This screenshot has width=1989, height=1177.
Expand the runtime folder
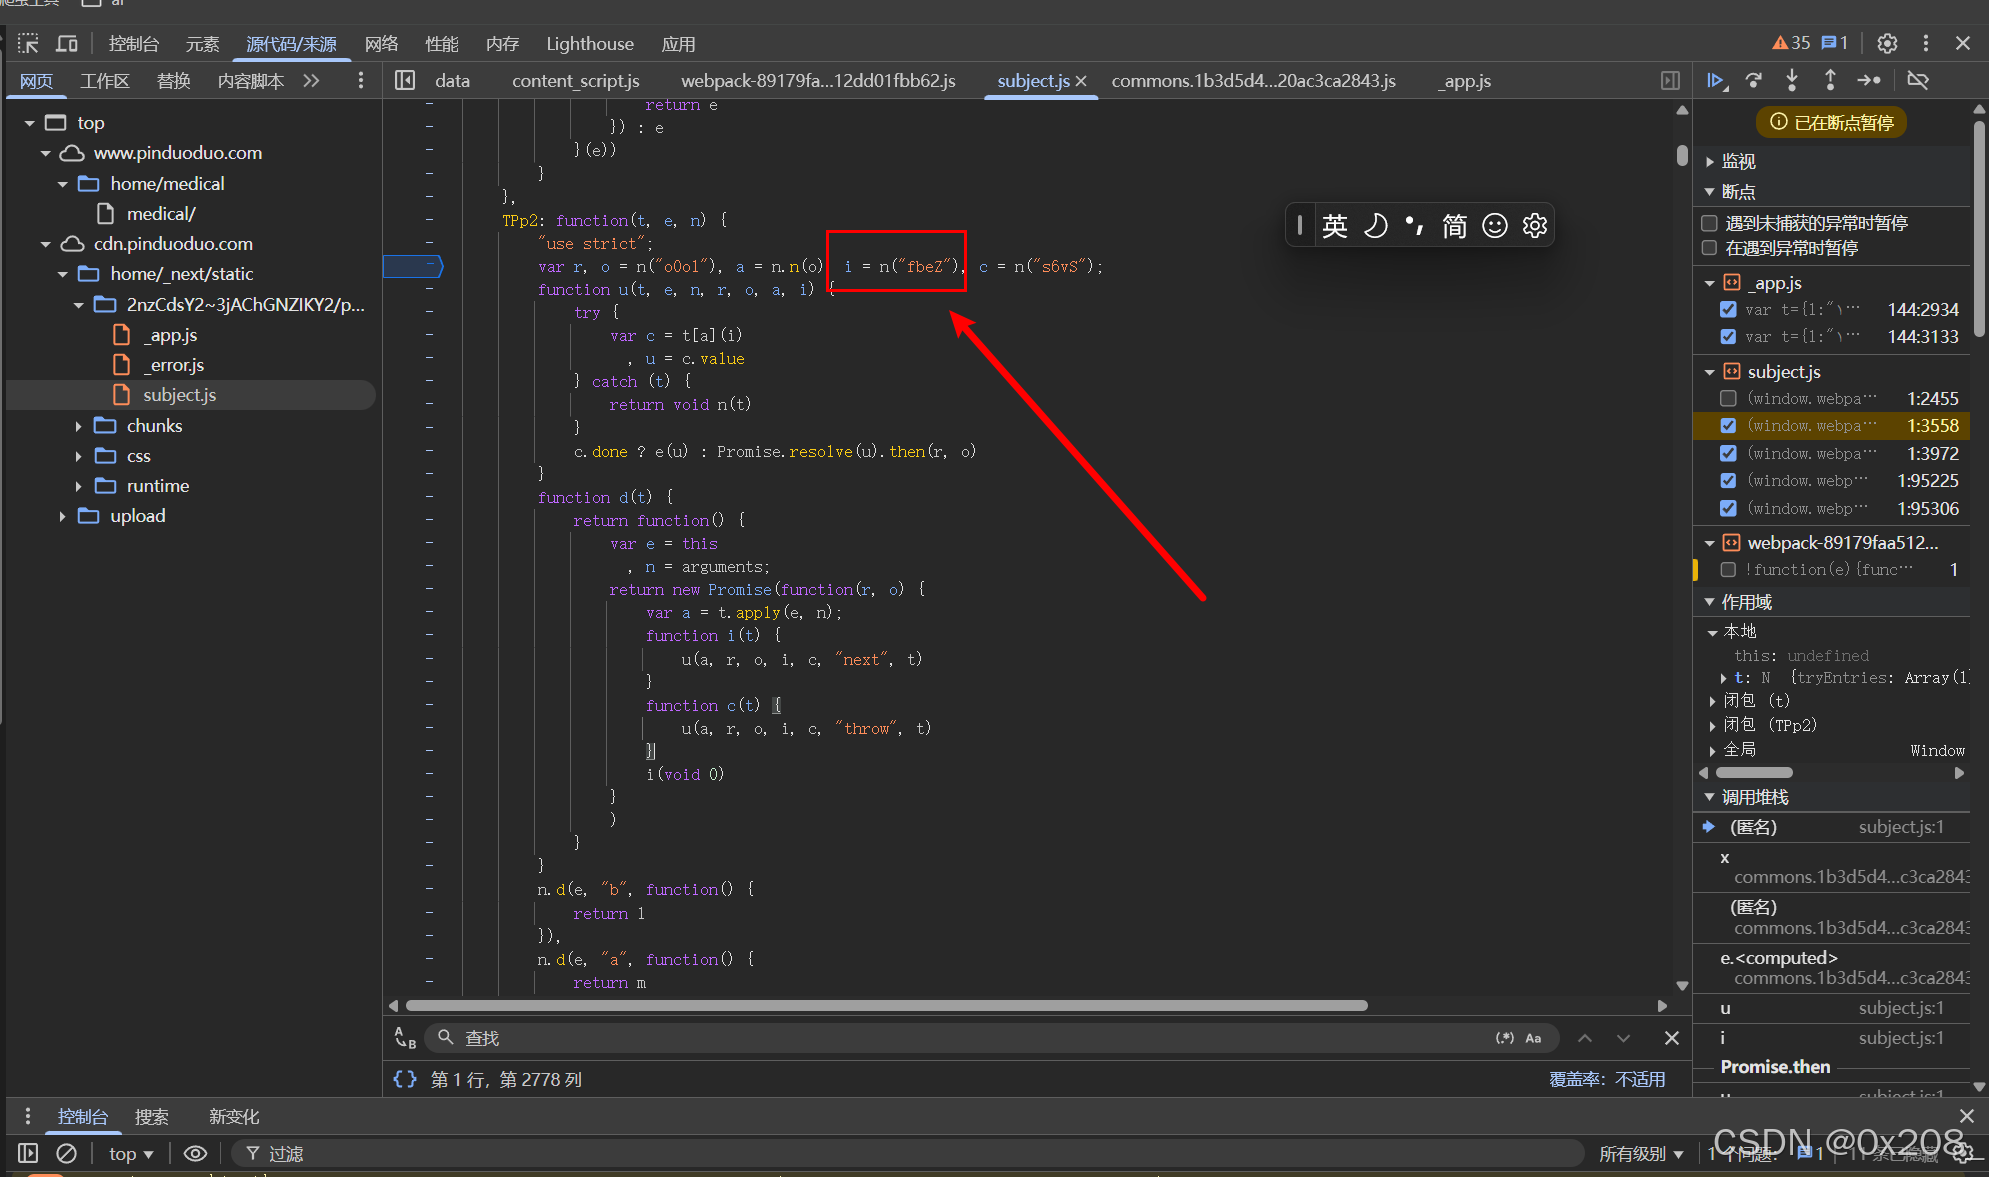click(78, 486)
